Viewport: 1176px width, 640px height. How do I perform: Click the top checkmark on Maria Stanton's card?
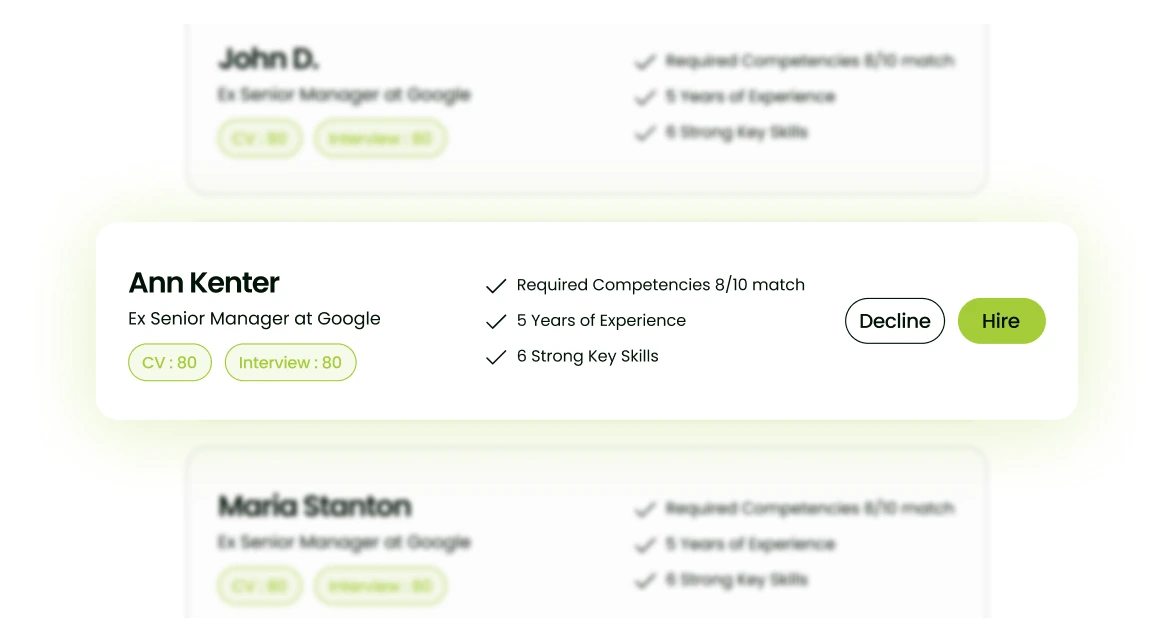click(645, 510)
